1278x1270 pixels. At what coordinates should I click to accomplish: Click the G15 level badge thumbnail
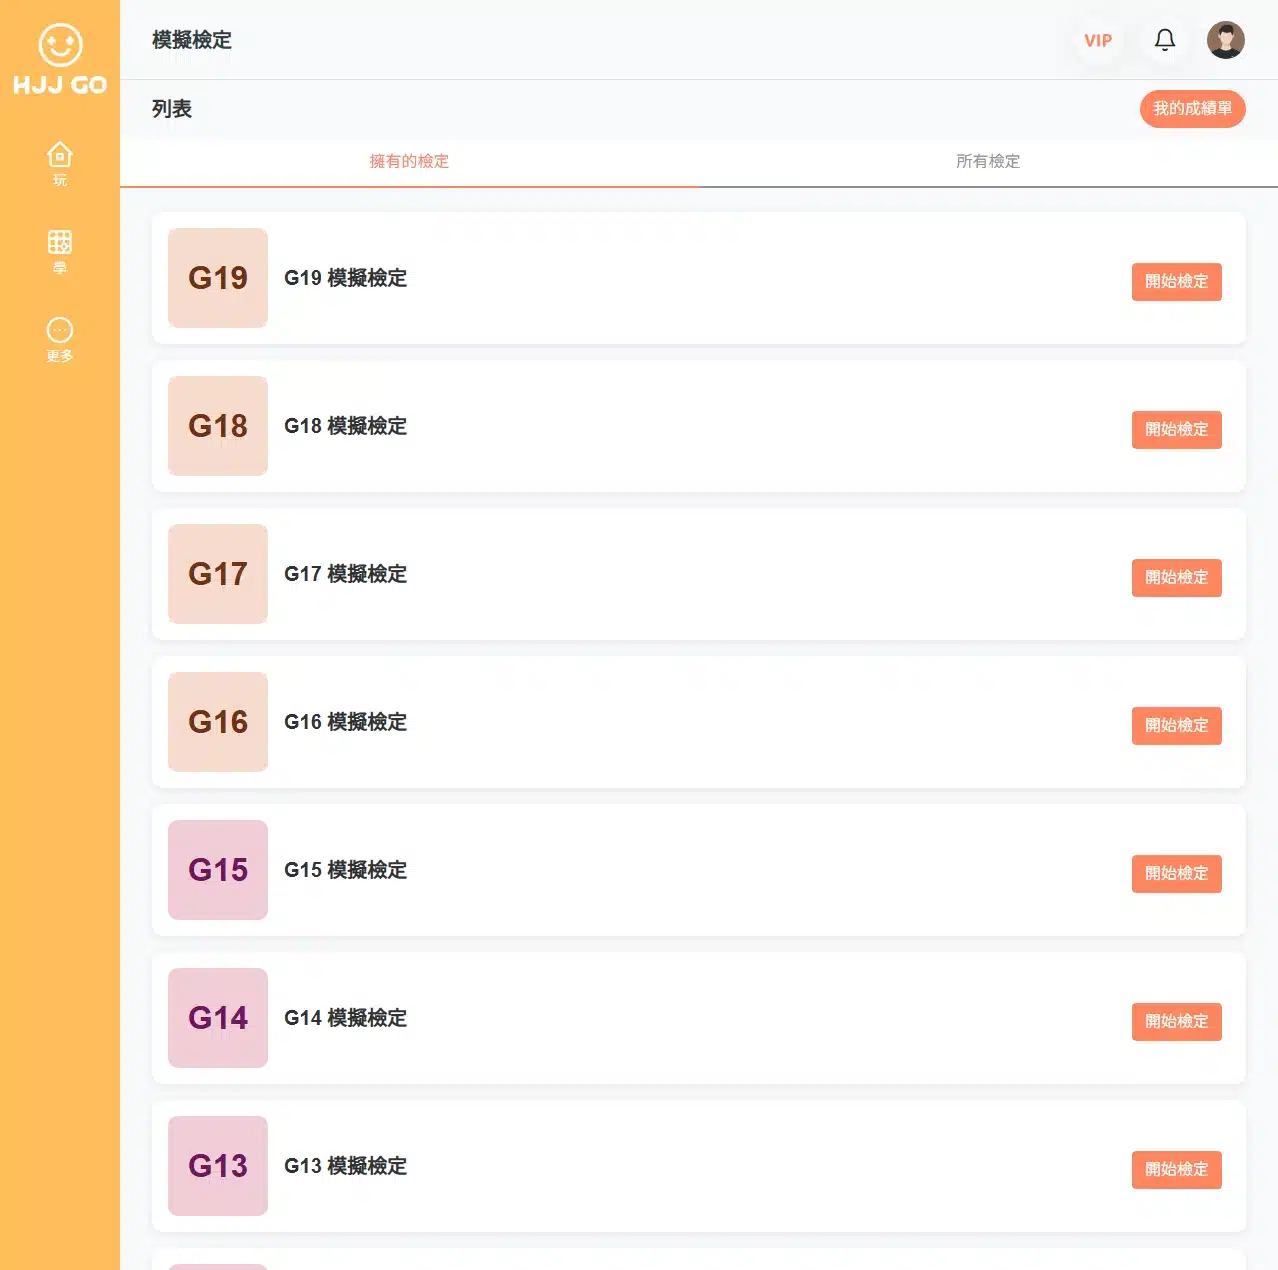pyautogui.click(x=218, y=870)
